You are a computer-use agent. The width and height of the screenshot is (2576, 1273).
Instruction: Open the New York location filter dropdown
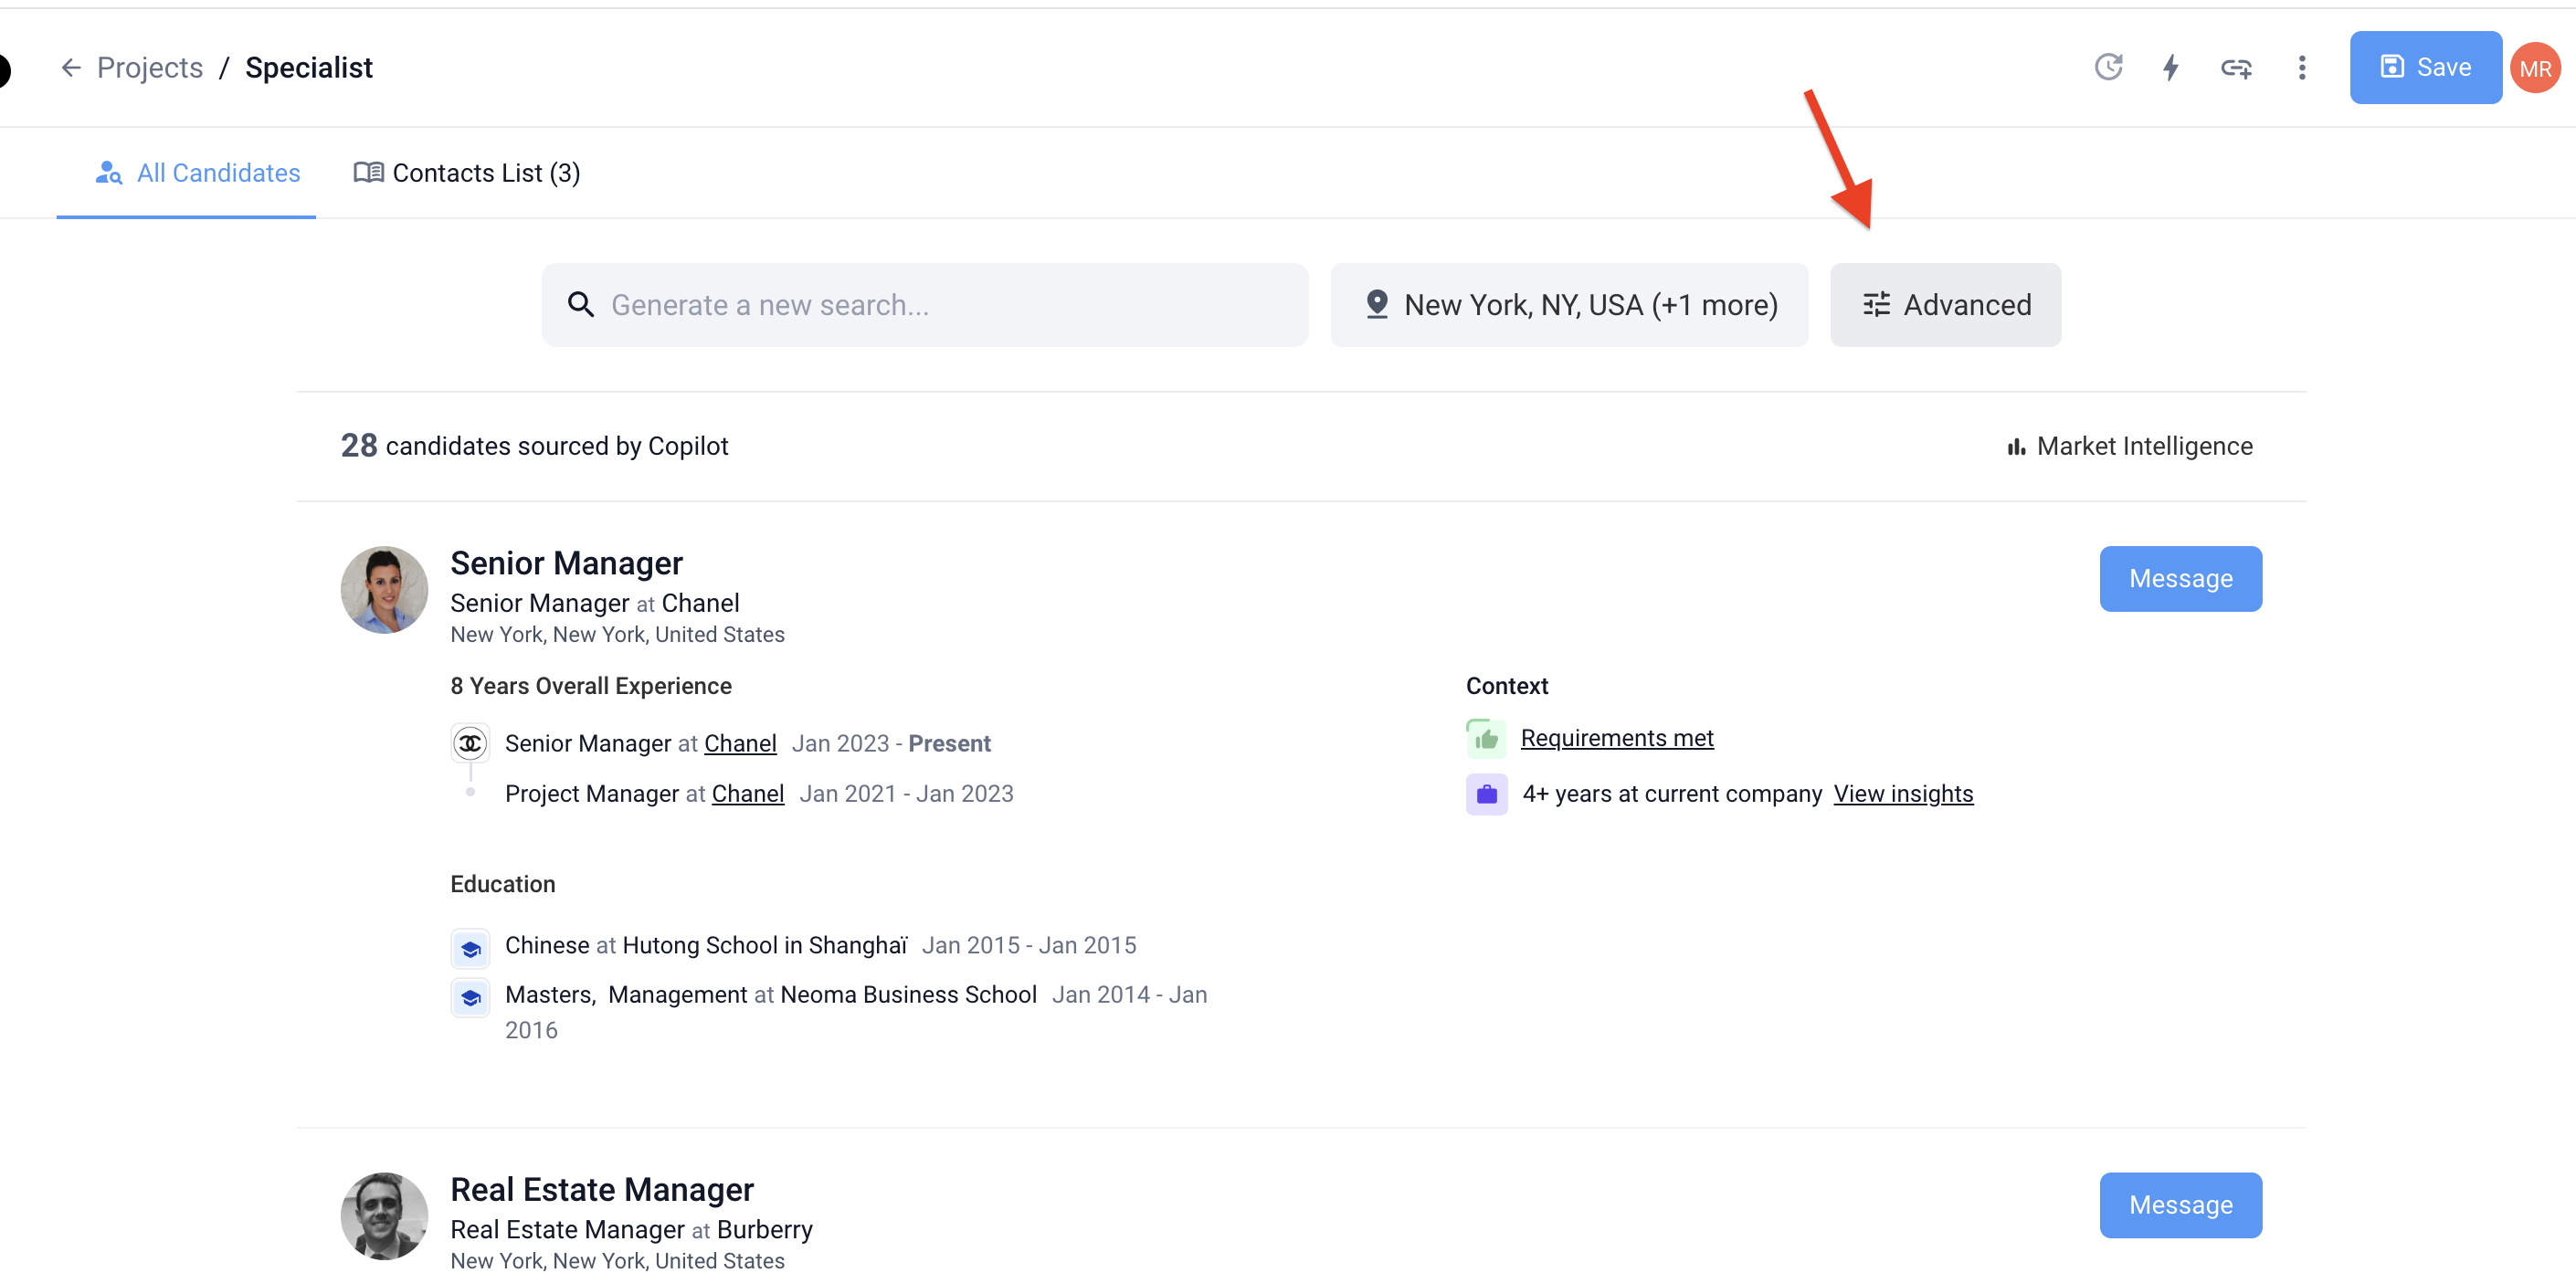click(x=1569, y=305)
